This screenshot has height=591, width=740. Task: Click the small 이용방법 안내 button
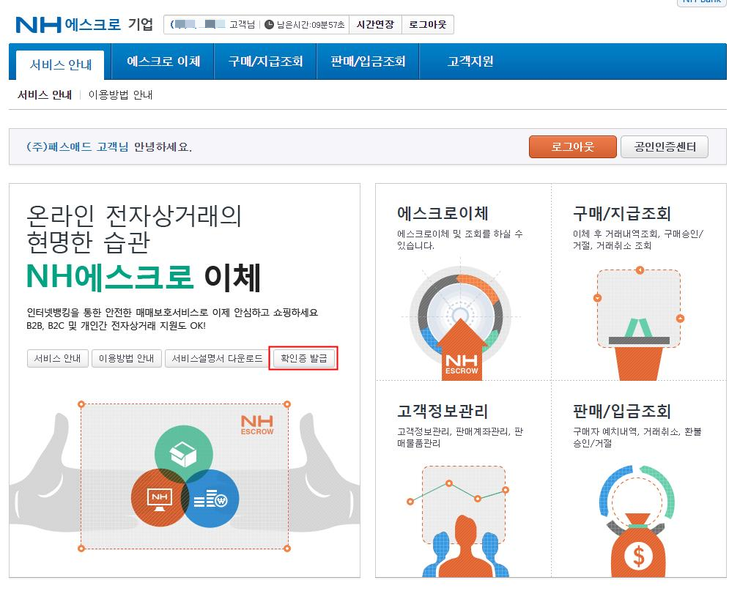(x=126, y=359)
